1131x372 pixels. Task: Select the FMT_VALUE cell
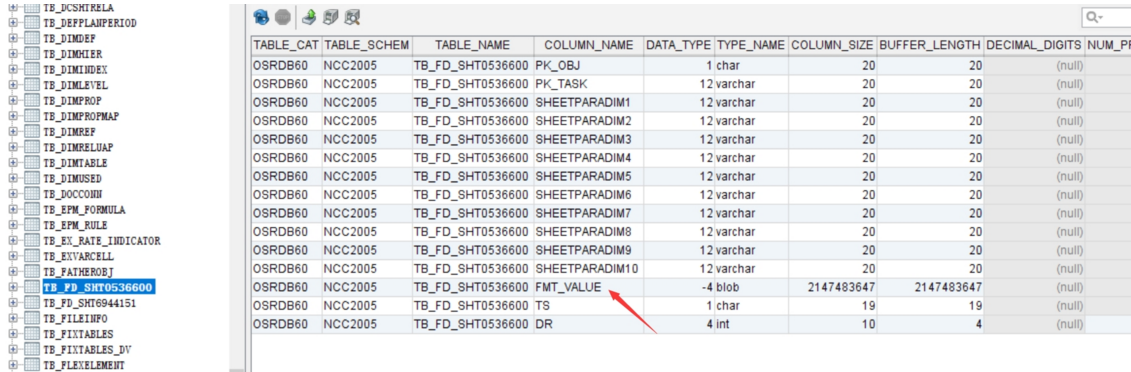pos(588,287)
